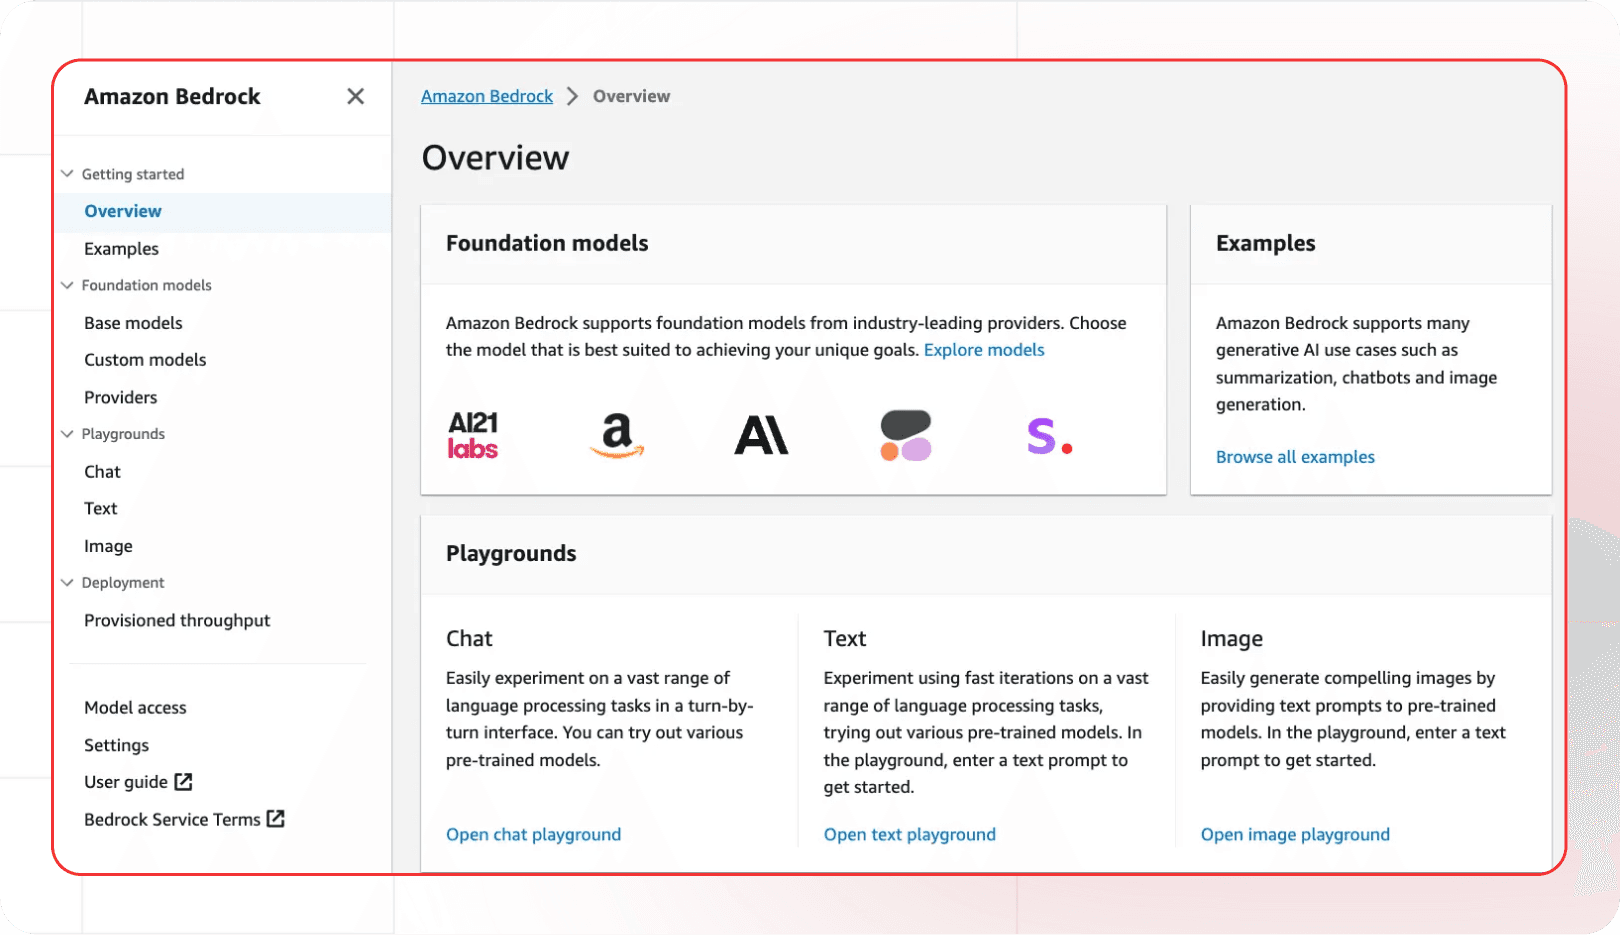Viewport: 1620px width, 935px height.
Task: Click the Amazon Bedrock breadcrumb link
Action: pos(487,96)
